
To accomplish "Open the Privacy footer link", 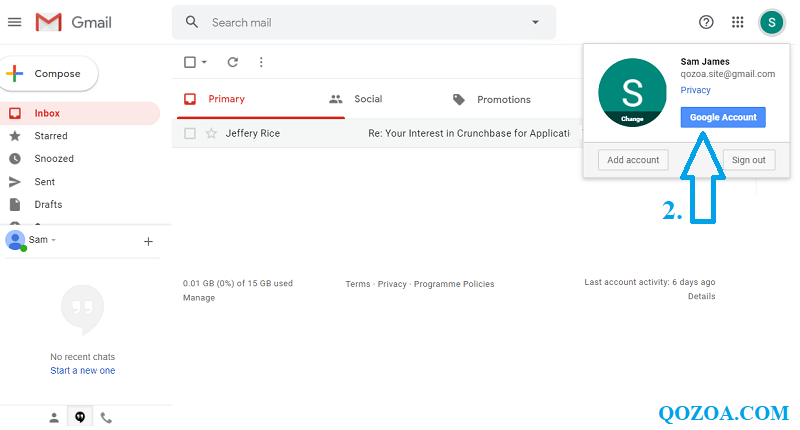I will (392, 284).
